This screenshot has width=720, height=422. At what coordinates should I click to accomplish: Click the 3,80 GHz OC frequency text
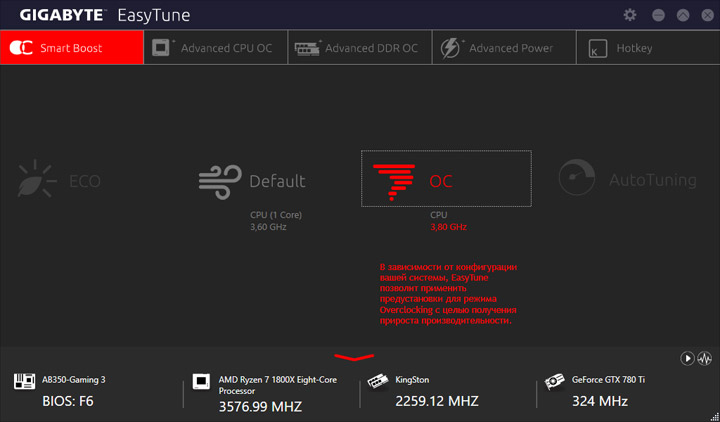448,227
